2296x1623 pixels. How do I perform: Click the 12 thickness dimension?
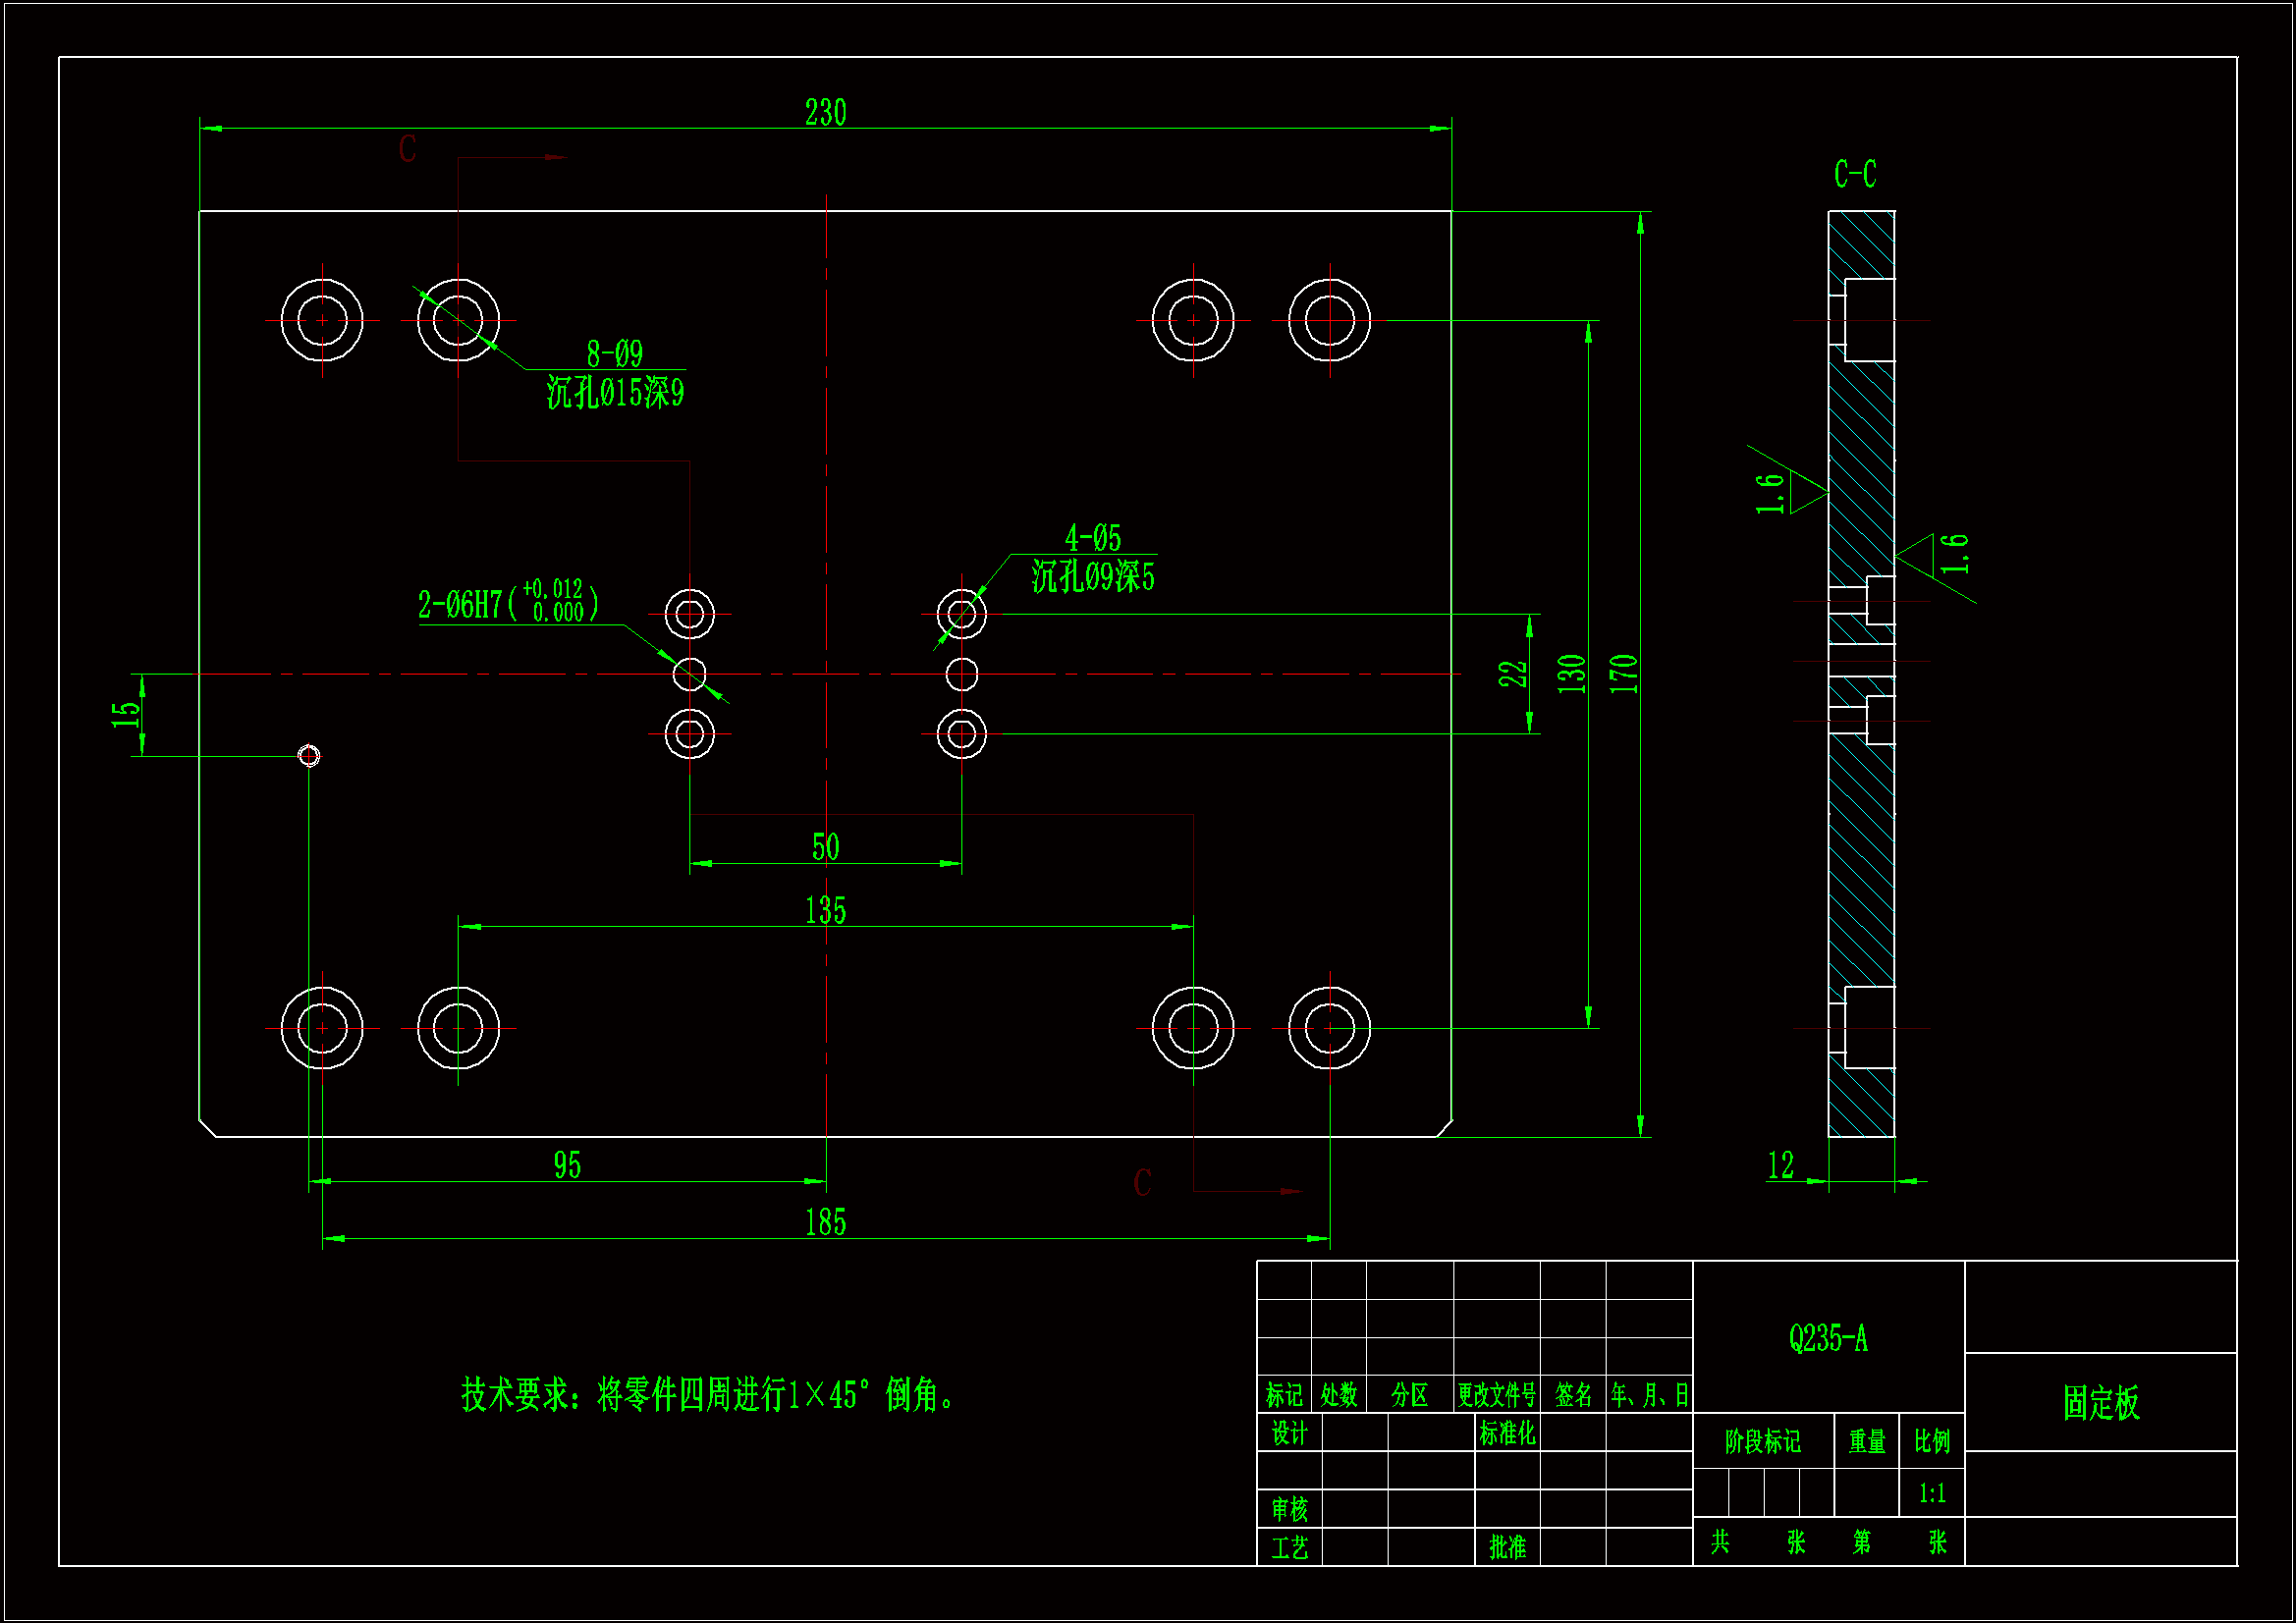coord(1780,1165)
